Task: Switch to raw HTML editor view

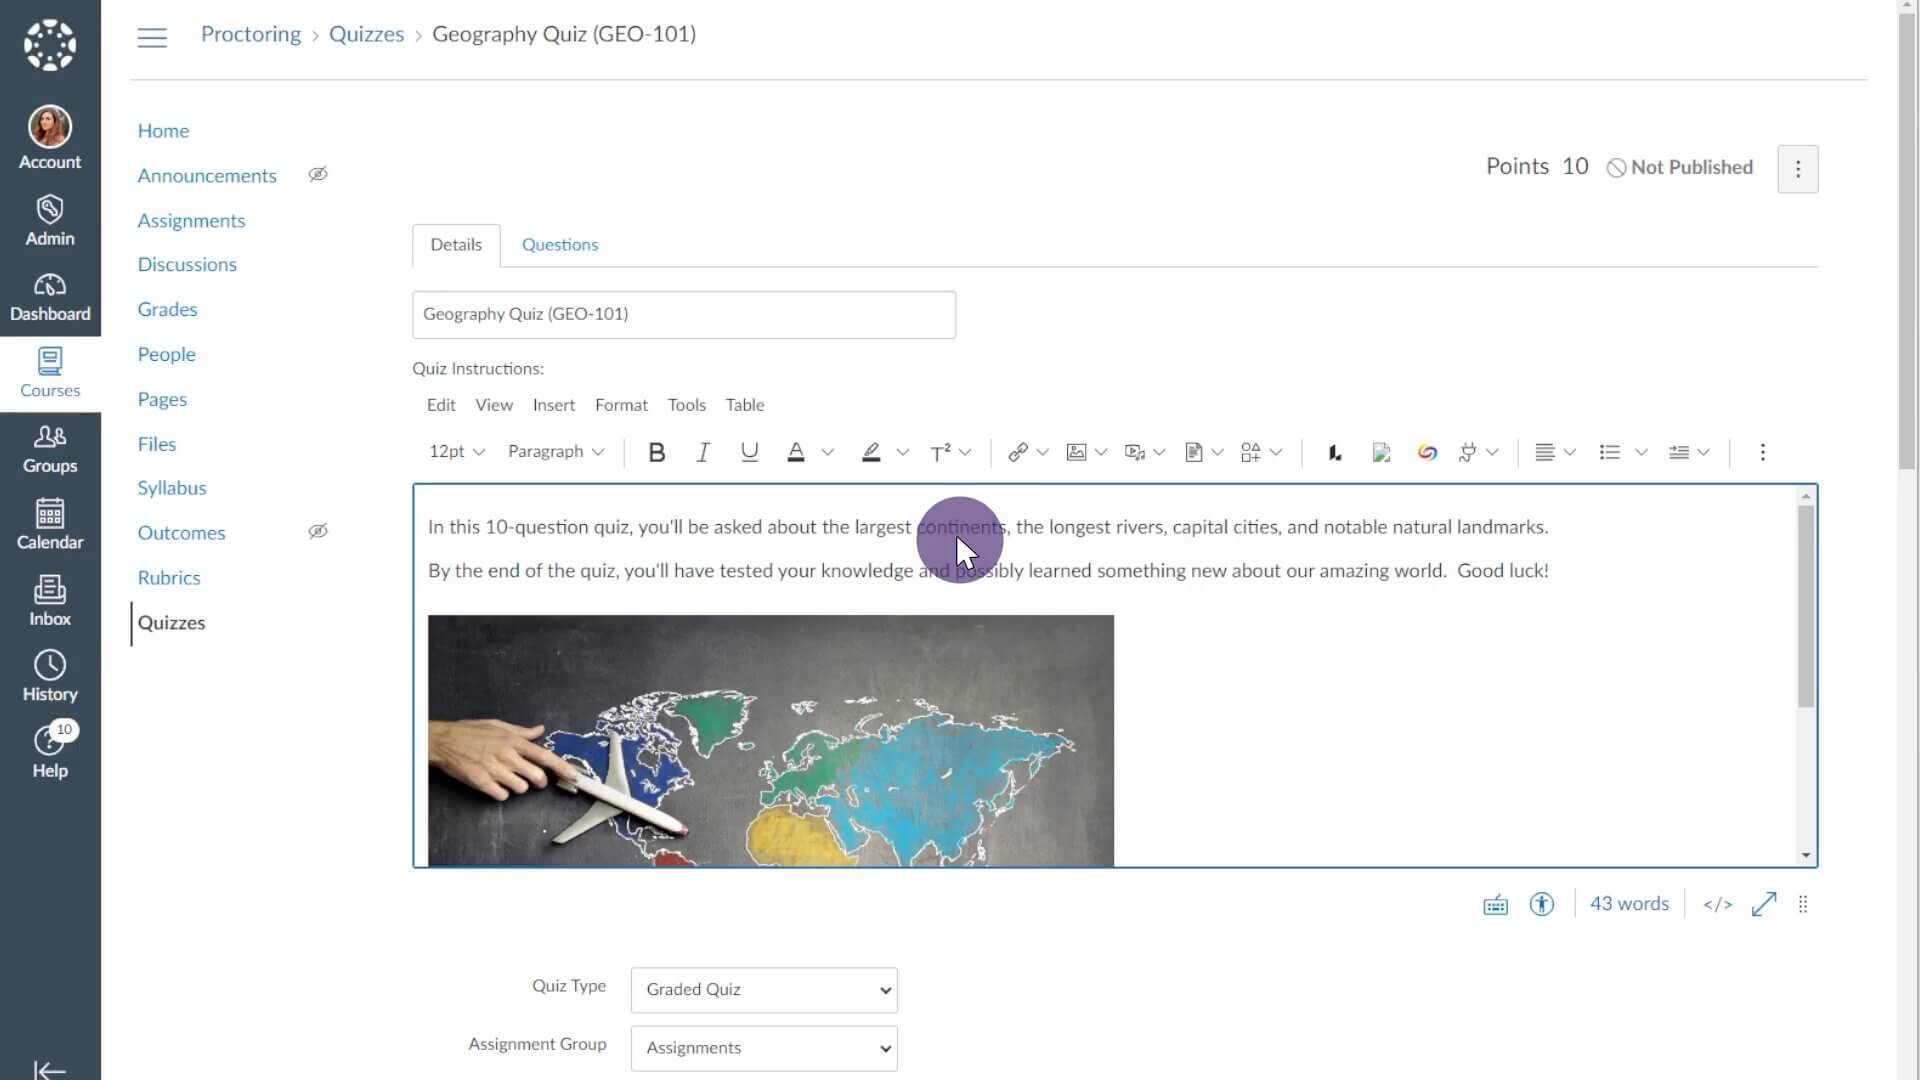Action: pyautogui.click(x=1717, y=903)
